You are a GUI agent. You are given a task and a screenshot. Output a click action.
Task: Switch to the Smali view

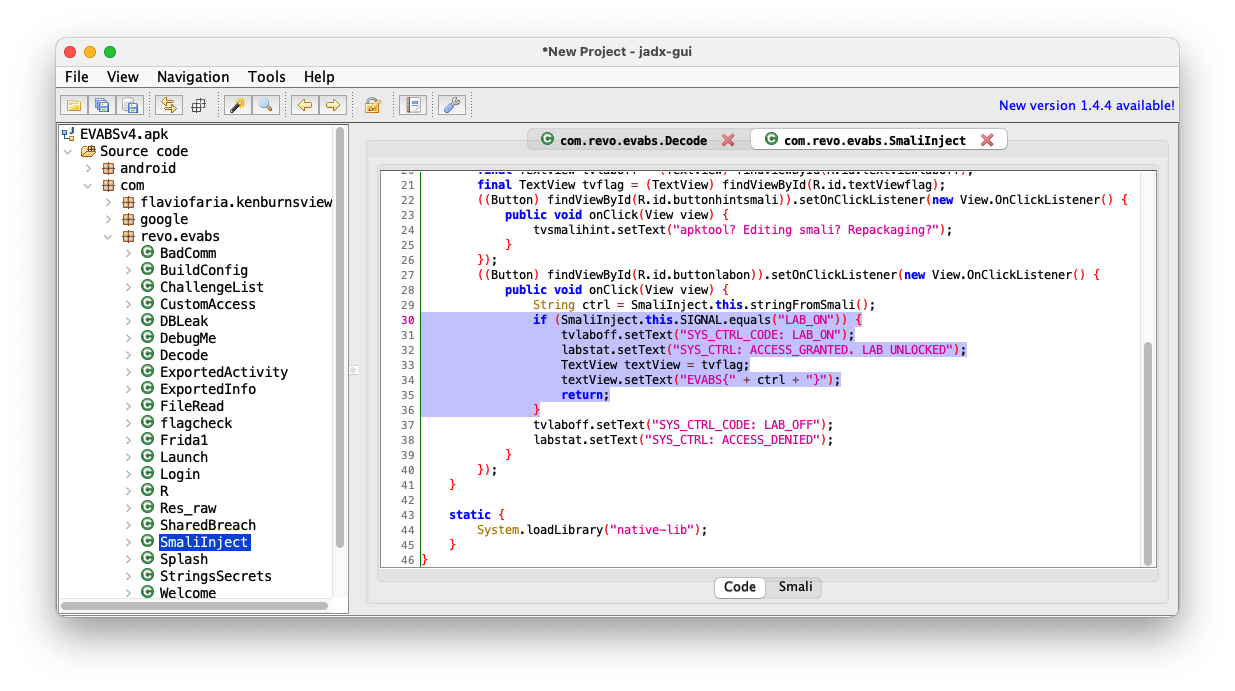795,587
